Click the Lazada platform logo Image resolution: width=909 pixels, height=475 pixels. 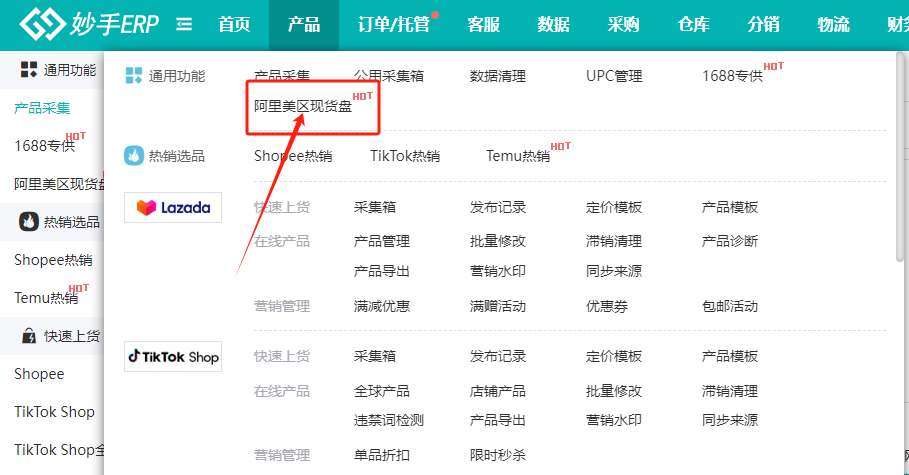pos(173,208)
